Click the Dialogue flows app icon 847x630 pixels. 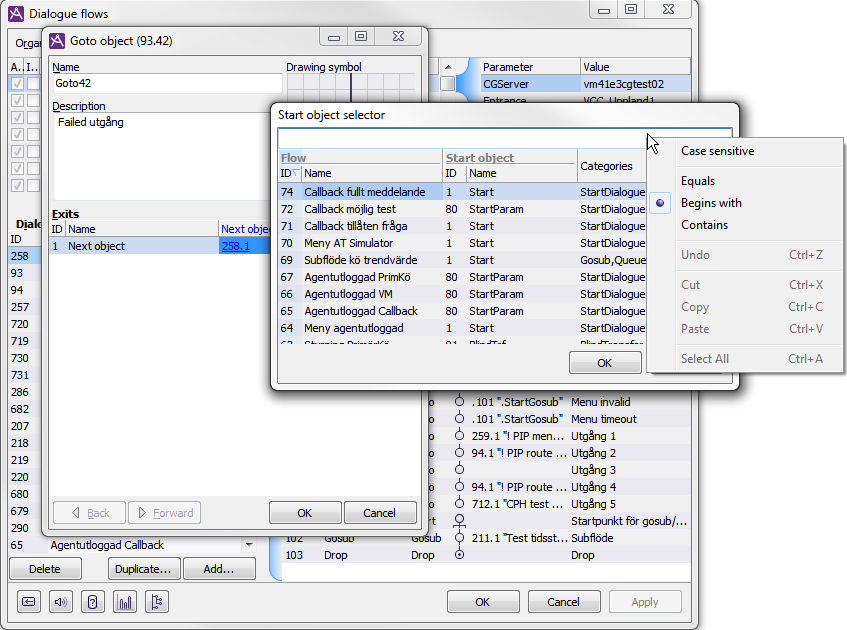point(16,13)
